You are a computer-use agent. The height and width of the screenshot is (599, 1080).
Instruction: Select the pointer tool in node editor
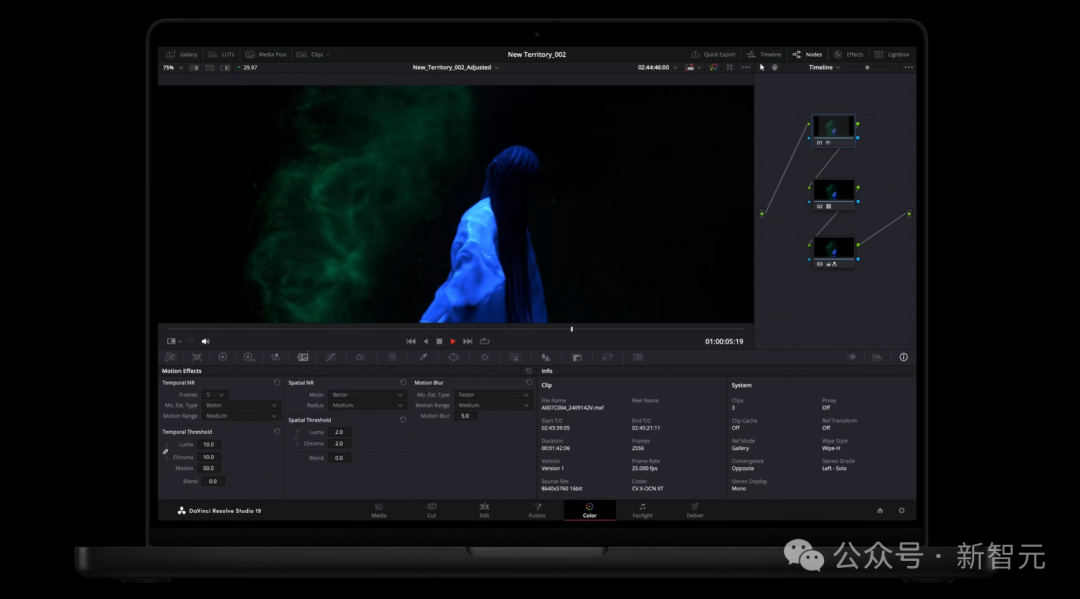click(x=762, y=67)
